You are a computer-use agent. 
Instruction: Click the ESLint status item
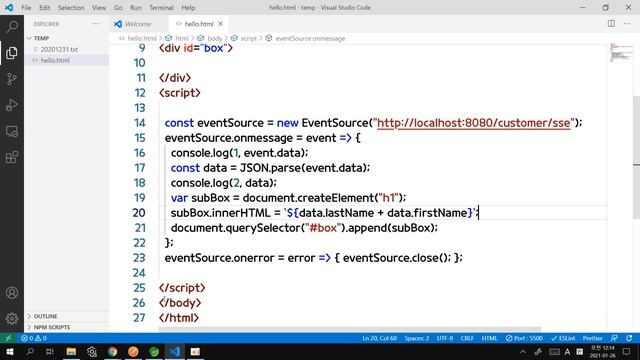click(x=563, y=338)
